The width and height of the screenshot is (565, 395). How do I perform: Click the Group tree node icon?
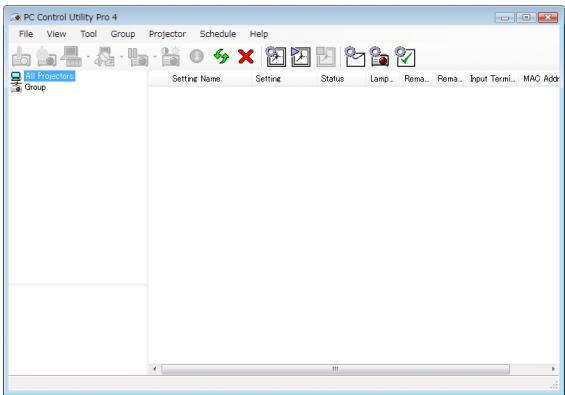coord(16,87)
